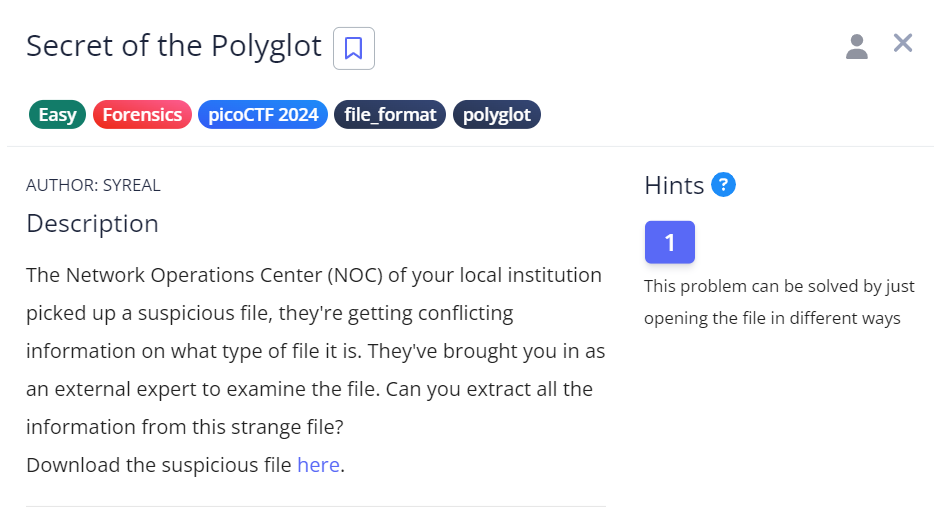Click the divider line below the tags
Image resolution: width=937 pixels, height=530 pixels.
[470, 146]
